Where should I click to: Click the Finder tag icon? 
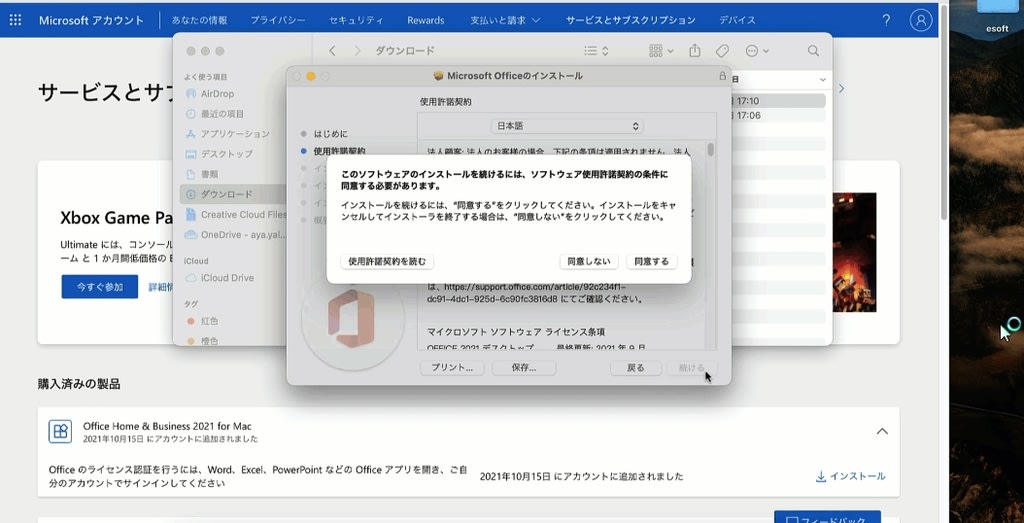click(x=722, y=51)
